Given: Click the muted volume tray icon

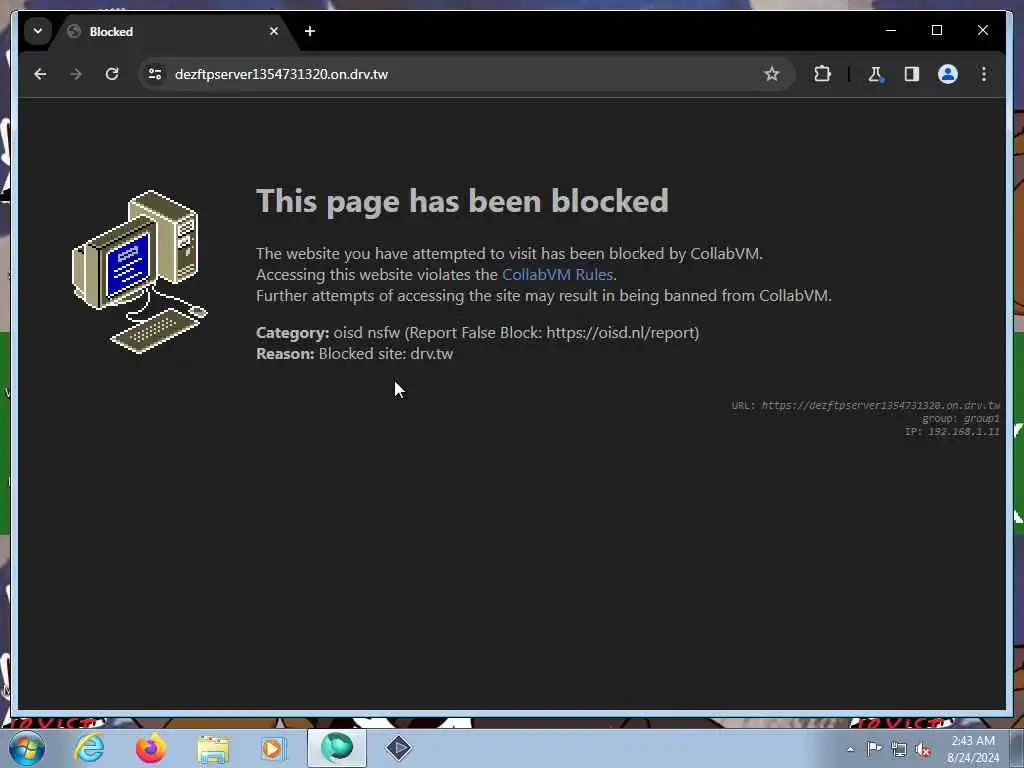Looking at the screenshot, I should click(923, 749).
